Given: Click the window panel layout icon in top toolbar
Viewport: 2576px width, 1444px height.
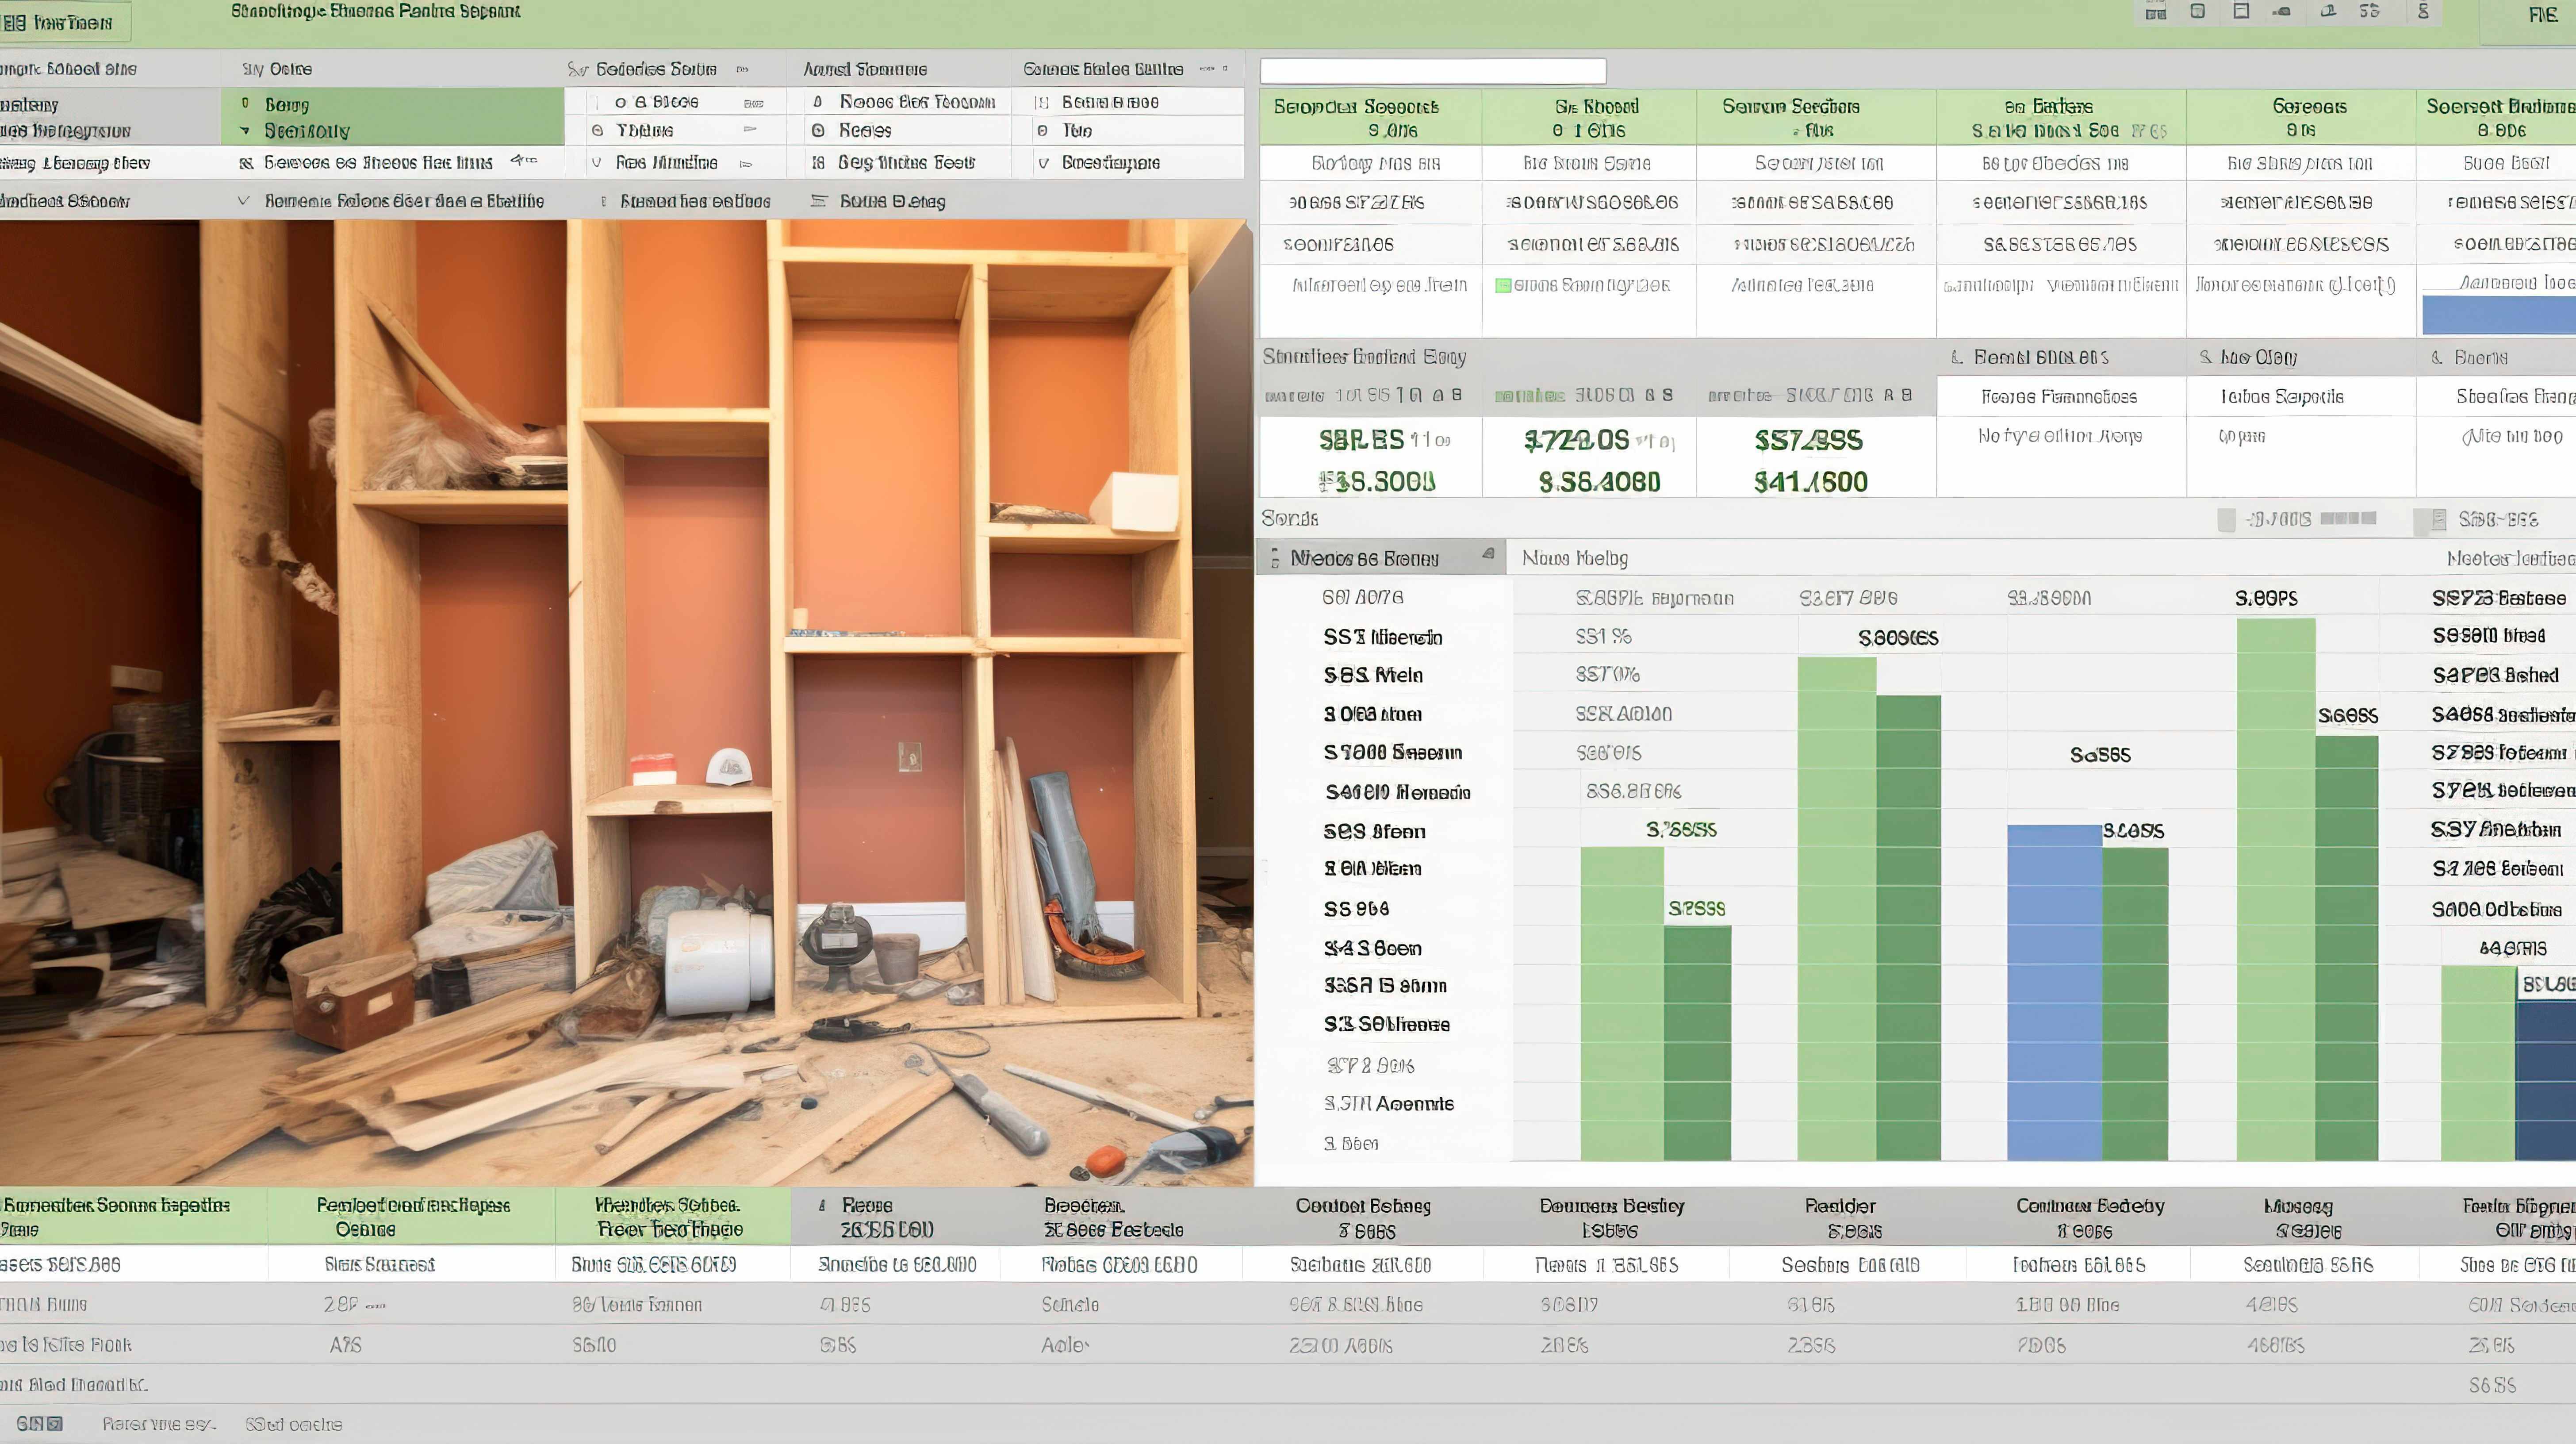Looking at the screenshot, I should click(x=2241, y=12).
